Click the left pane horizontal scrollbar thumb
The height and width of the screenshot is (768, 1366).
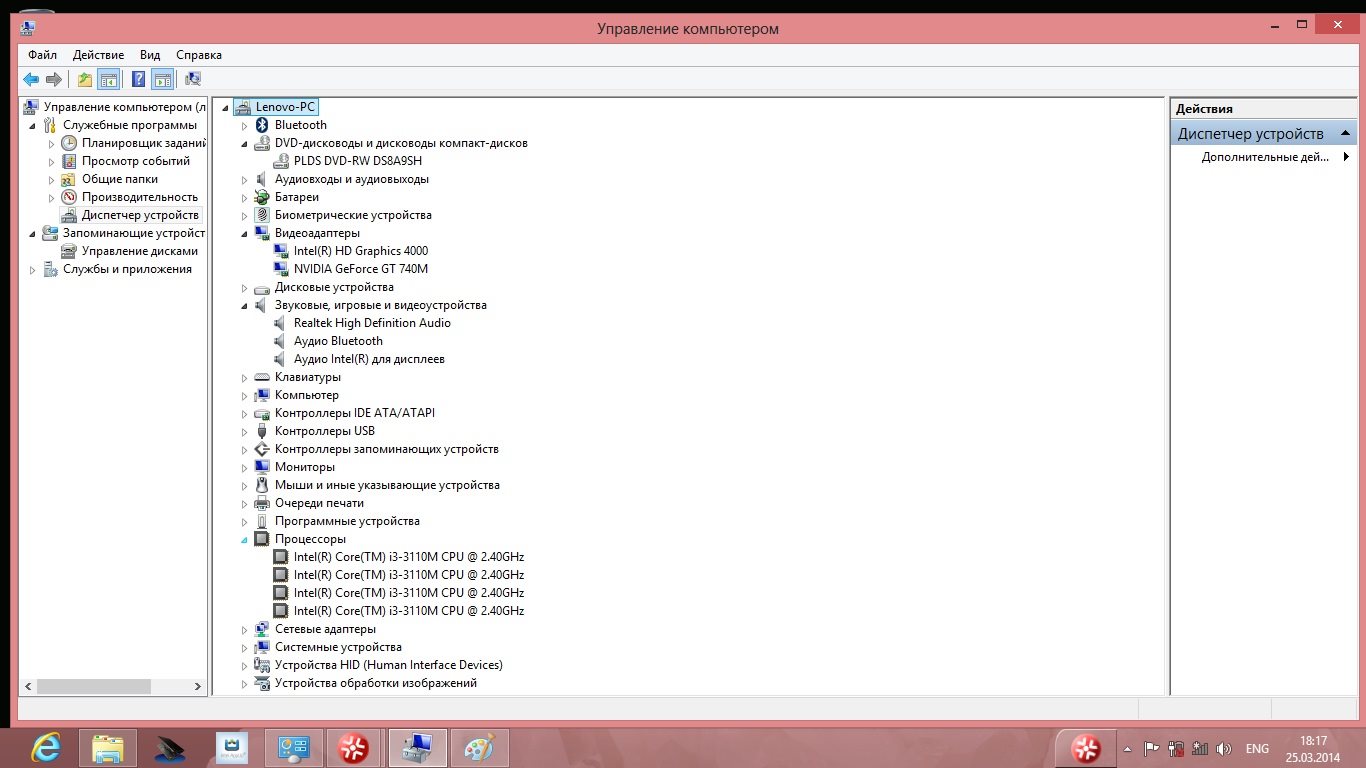point(93,687)
